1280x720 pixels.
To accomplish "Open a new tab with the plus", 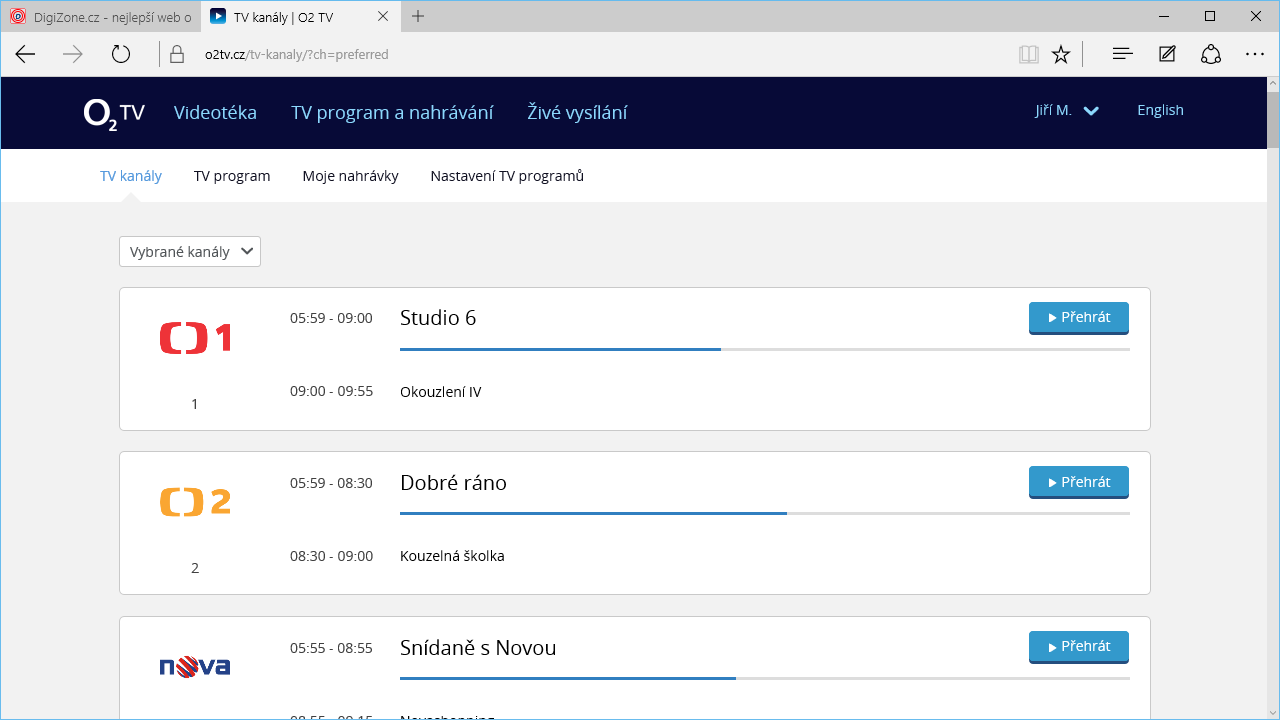I will (418, 16).
